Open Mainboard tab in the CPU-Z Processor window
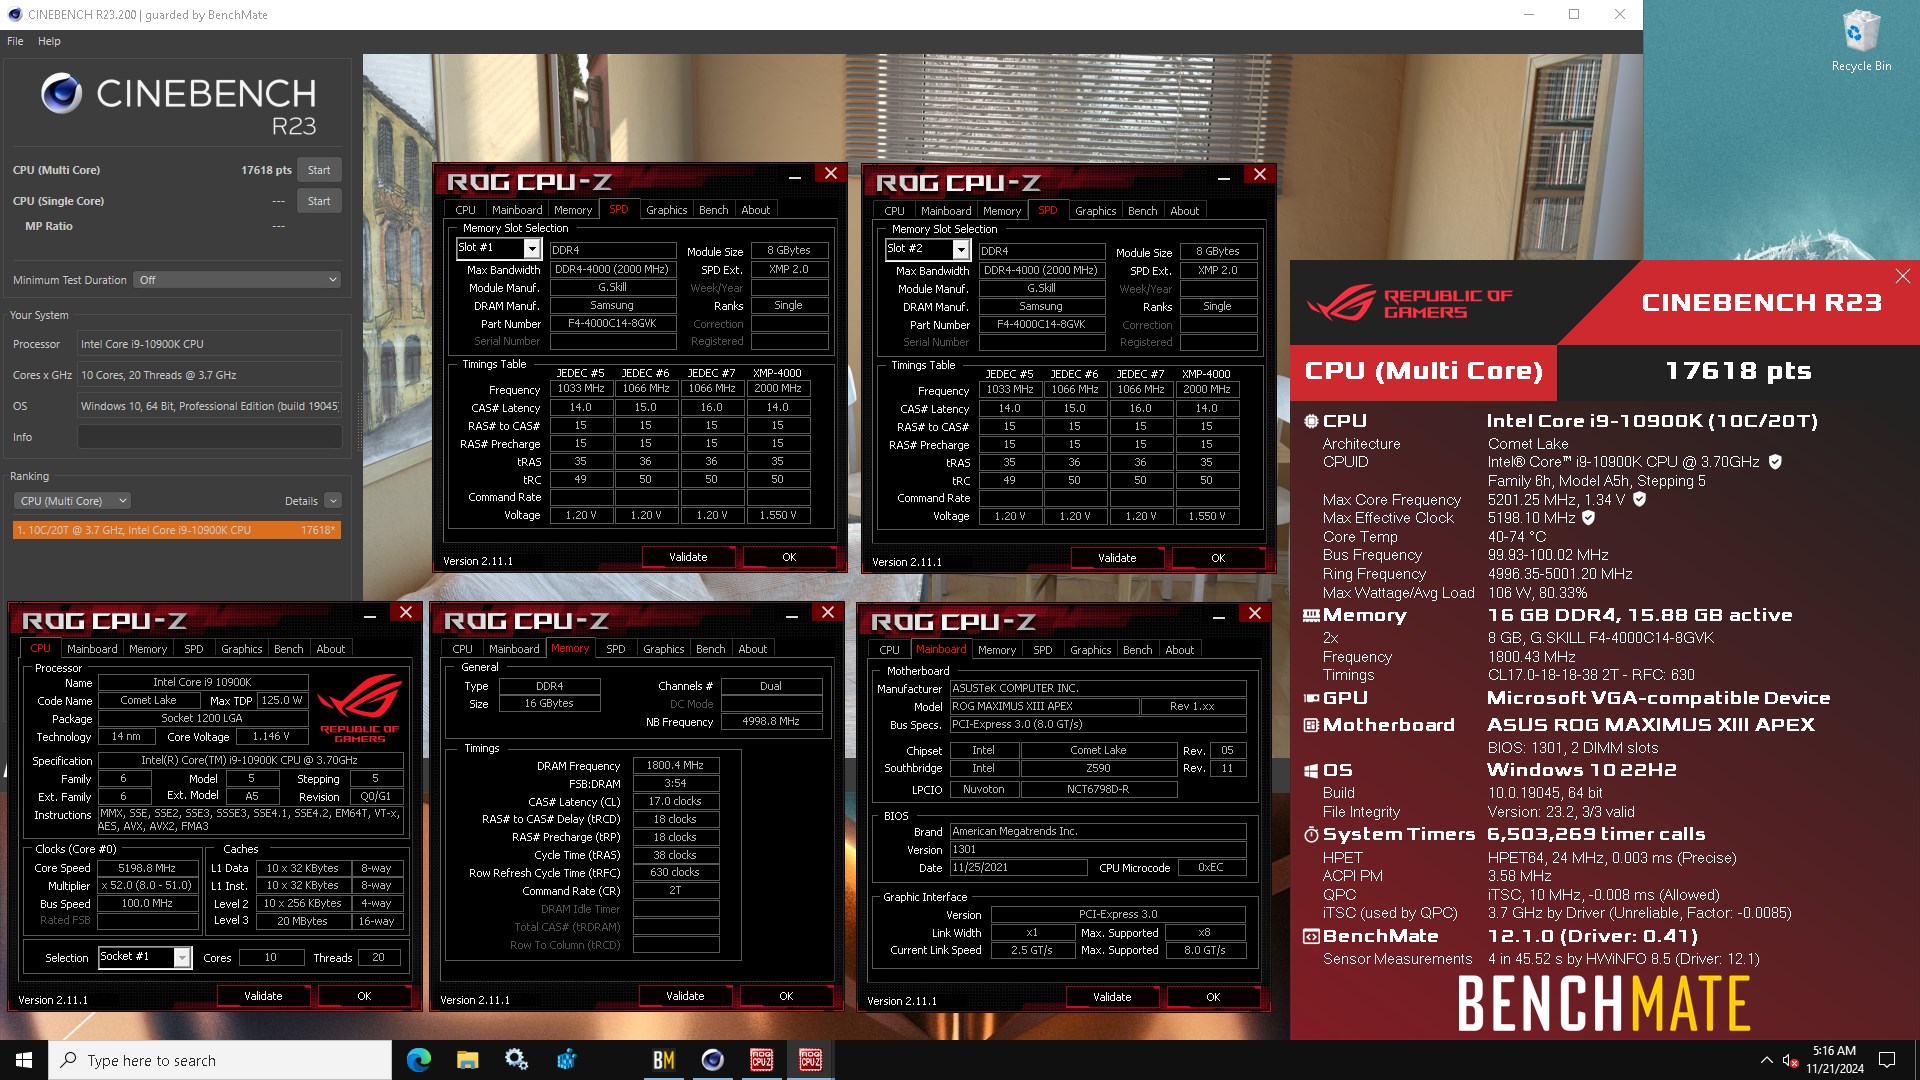This screenshot has width=1920, height=1080. (x=92, y=649)
